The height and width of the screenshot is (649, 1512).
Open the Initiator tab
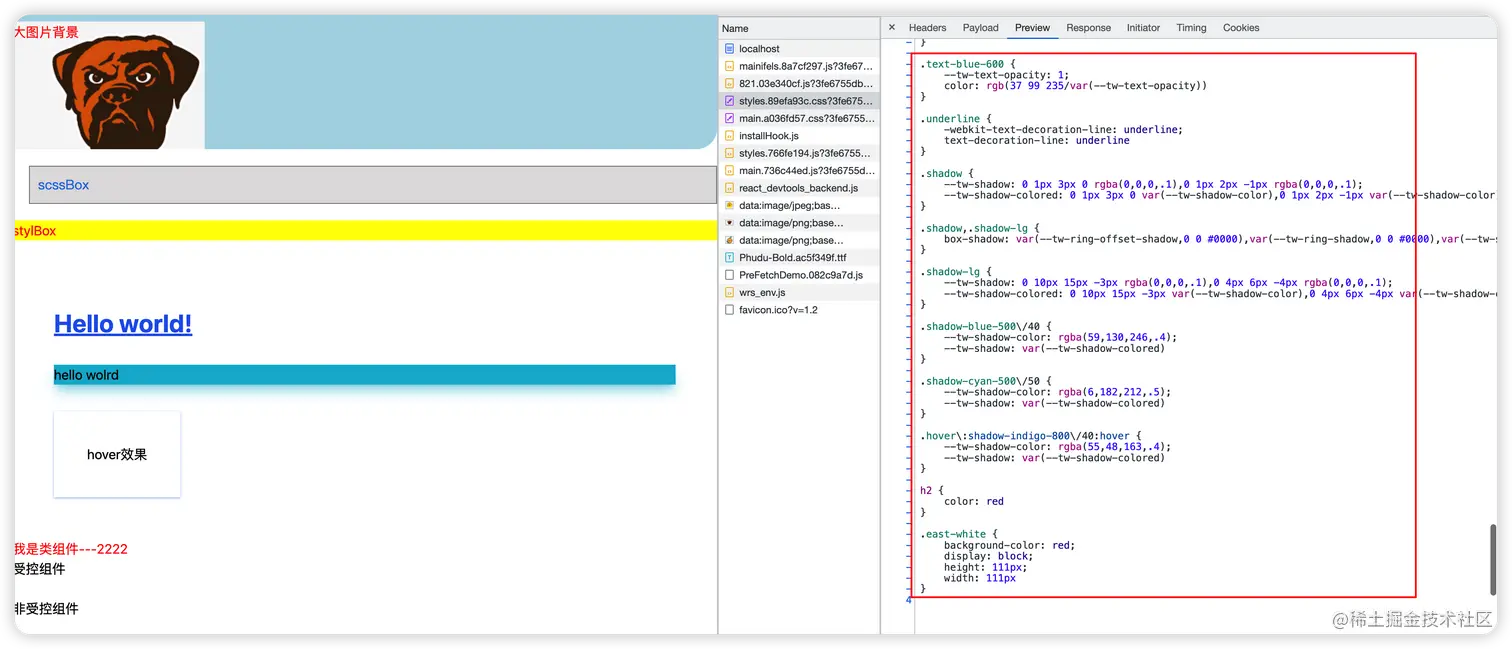(1143, 28)
